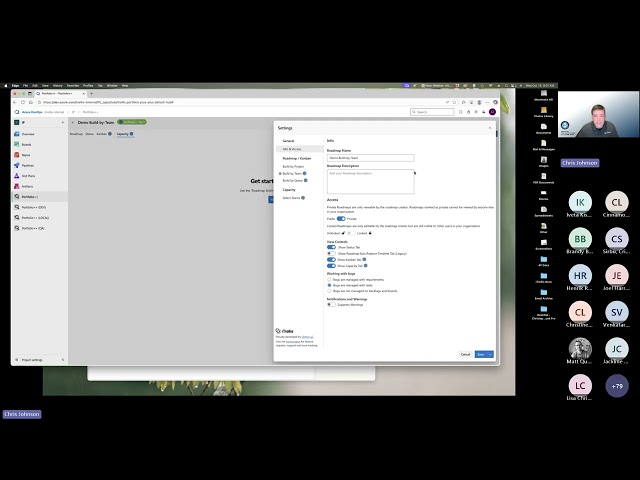Open Portfolio++ (DEV) in the sidebar

point(33,207)
